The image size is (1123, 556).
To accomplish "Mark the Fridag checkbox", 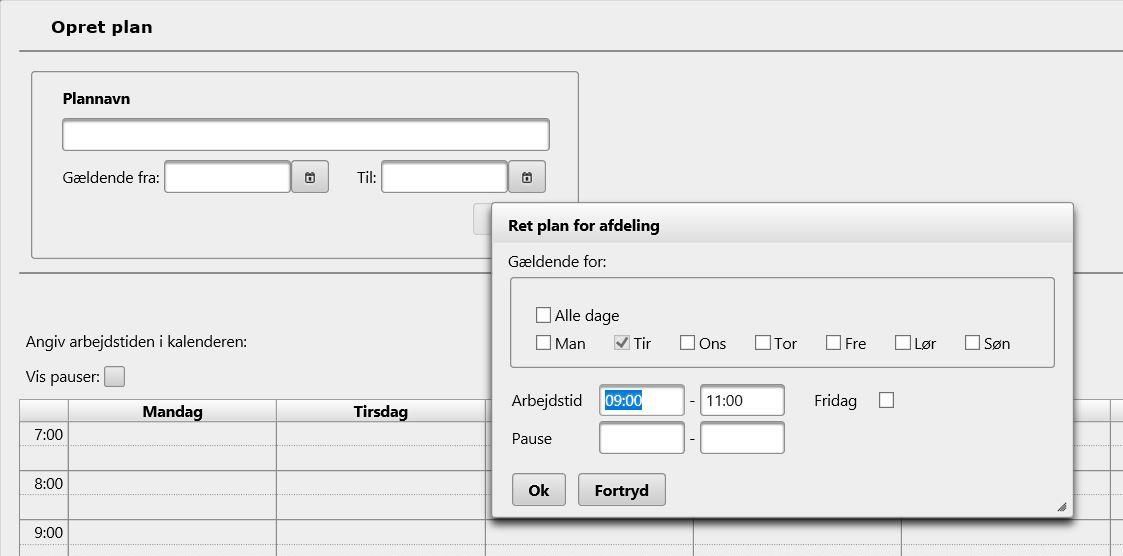I will pyautogui.click(x=887, y=401).
